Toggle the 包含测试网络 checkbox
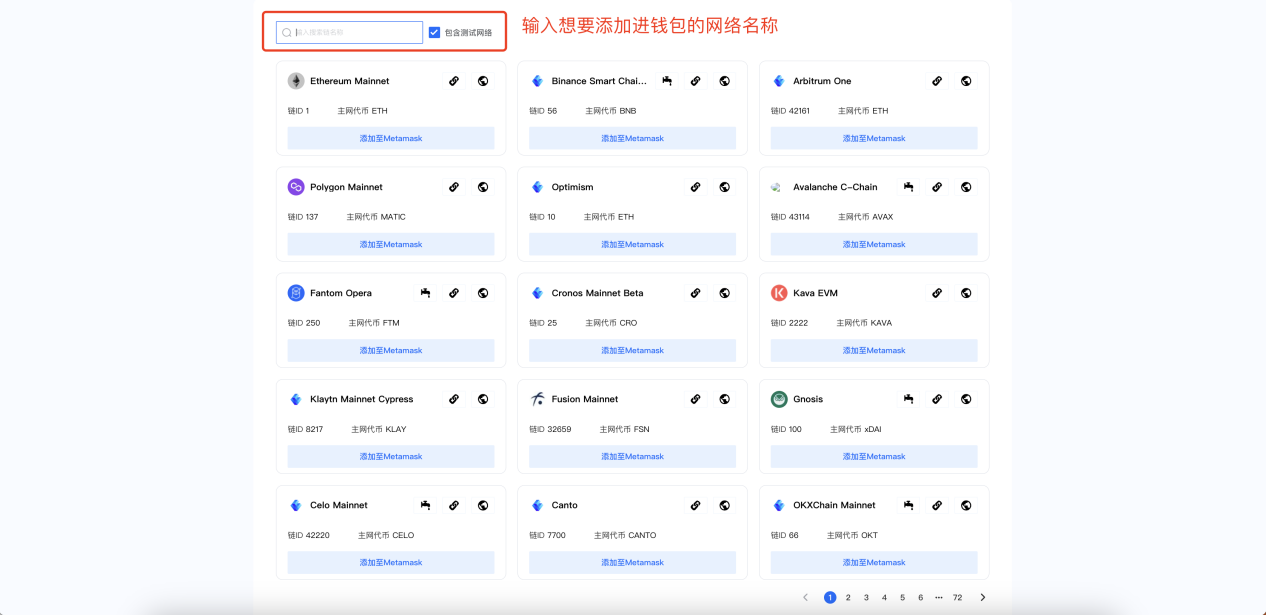This screenshot has height=615, width=1266. pyautogui.click(x=434, y=33)
